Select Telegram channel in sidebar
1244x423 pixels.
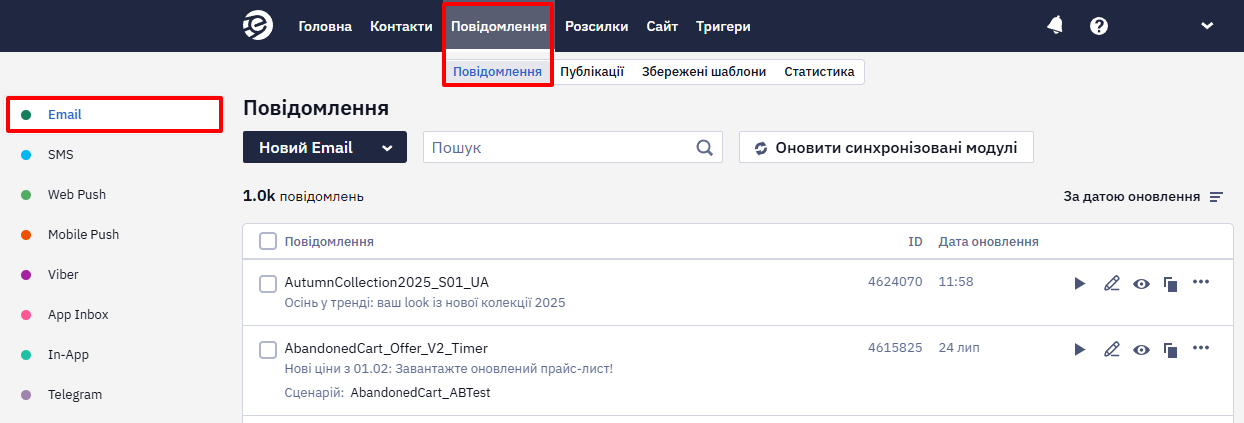point(75,395)
